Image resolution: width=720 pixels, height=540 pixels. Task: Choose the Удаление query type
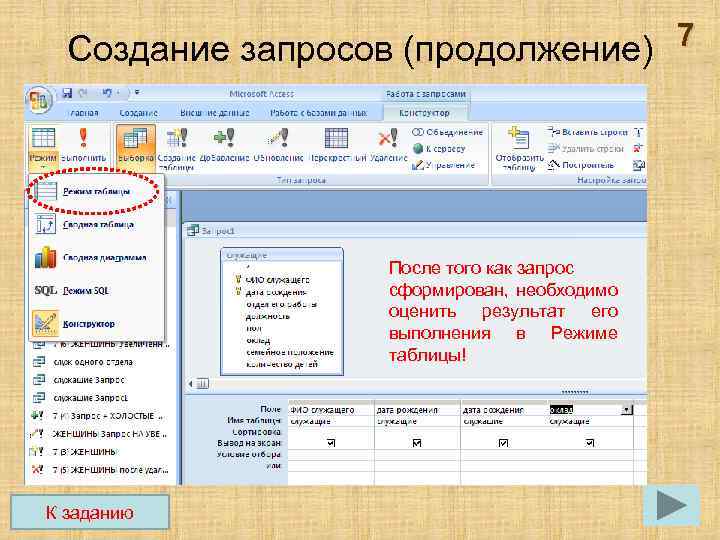tap(388, 145)
